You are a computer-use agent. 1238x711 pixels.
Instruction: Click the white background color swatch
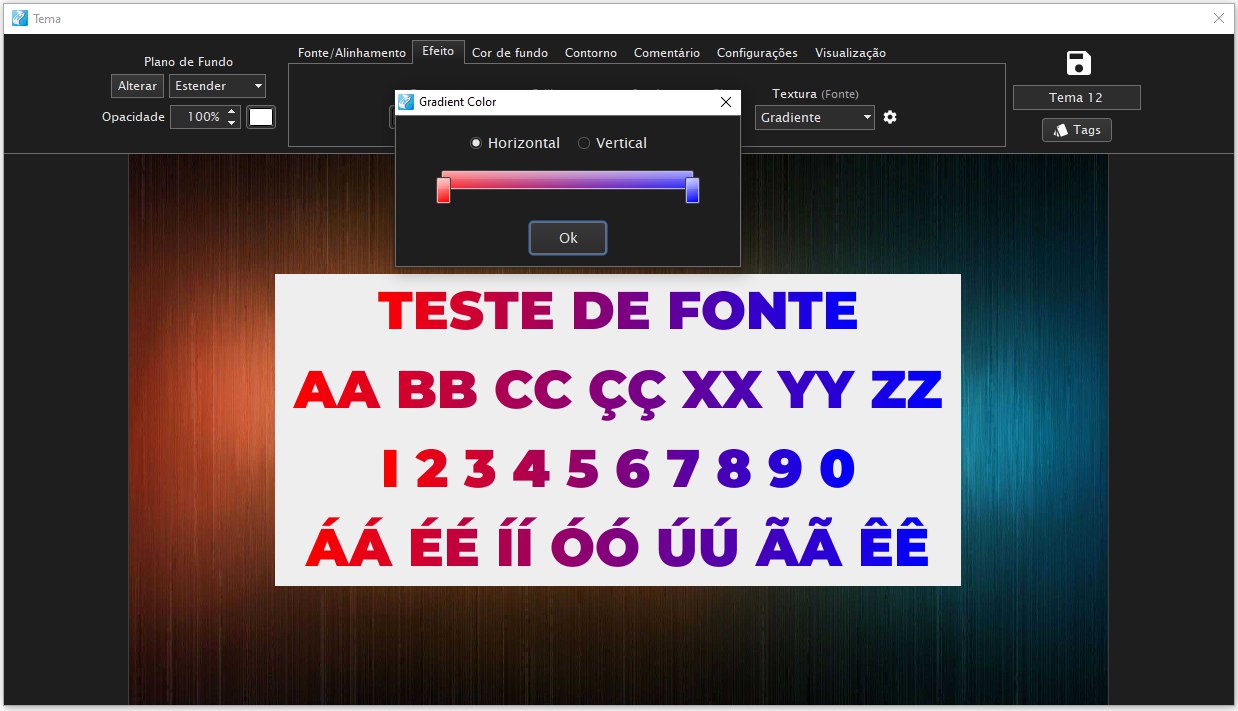tap(261, 117)
